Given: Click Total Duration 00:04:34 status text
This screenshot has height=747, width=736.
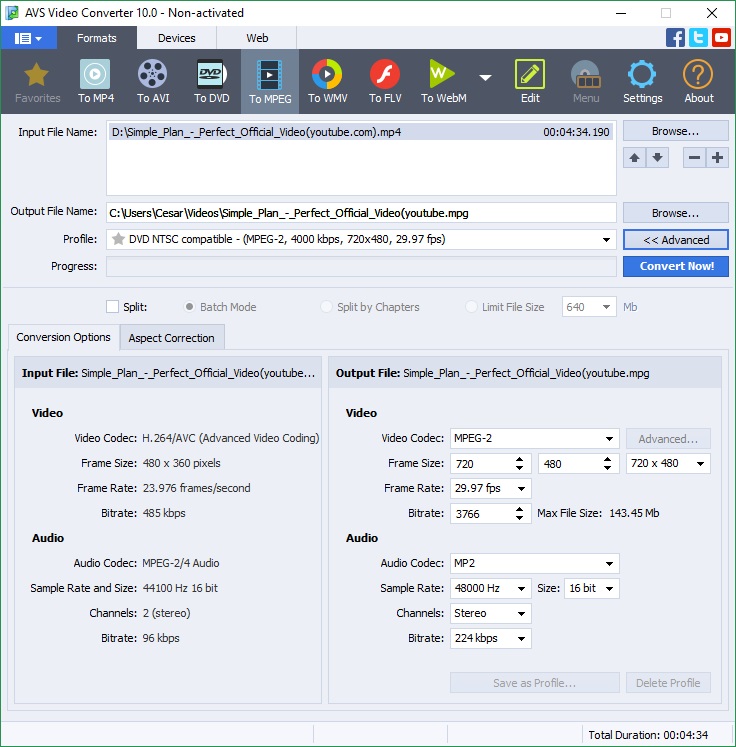Looking at the screenshot, I should 648,735.
